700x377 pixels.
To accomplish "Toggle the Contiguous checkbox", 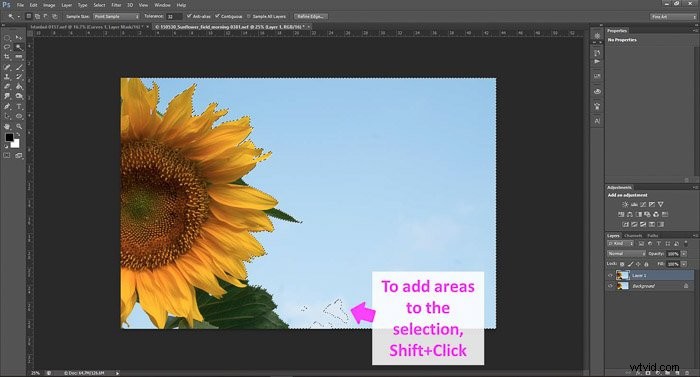I will pyautogui.click(x=217, y=16).
